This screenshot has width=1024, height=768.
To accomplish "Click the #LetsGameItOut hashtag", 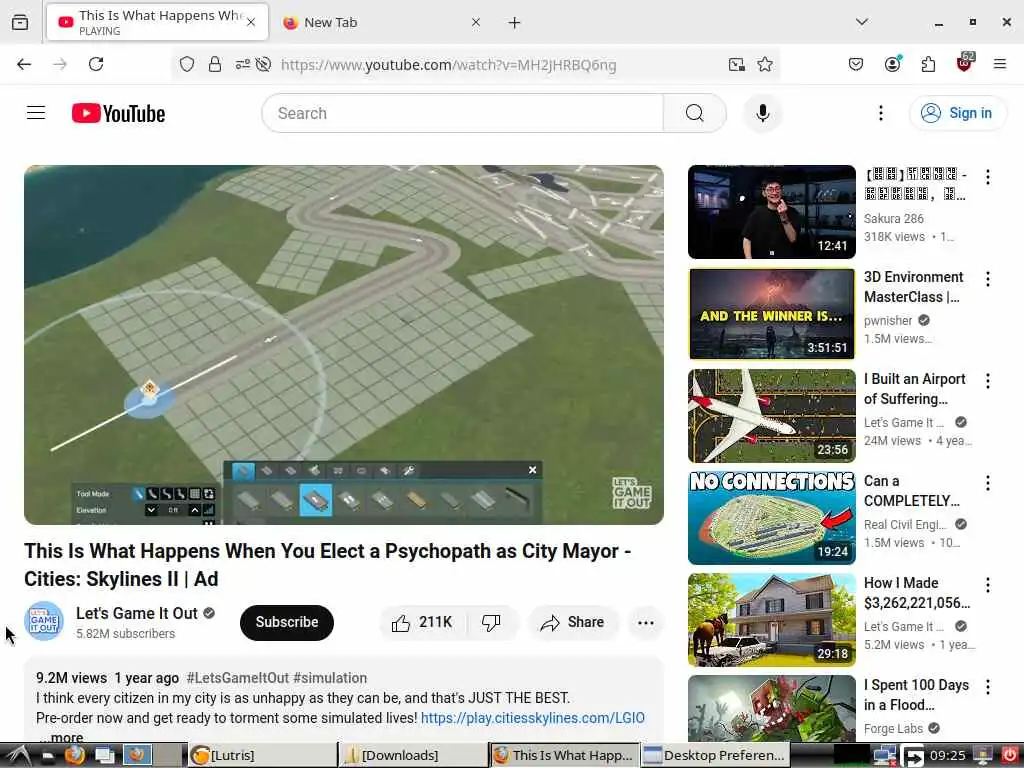I will pyautogui.click(x=237, y=678).
